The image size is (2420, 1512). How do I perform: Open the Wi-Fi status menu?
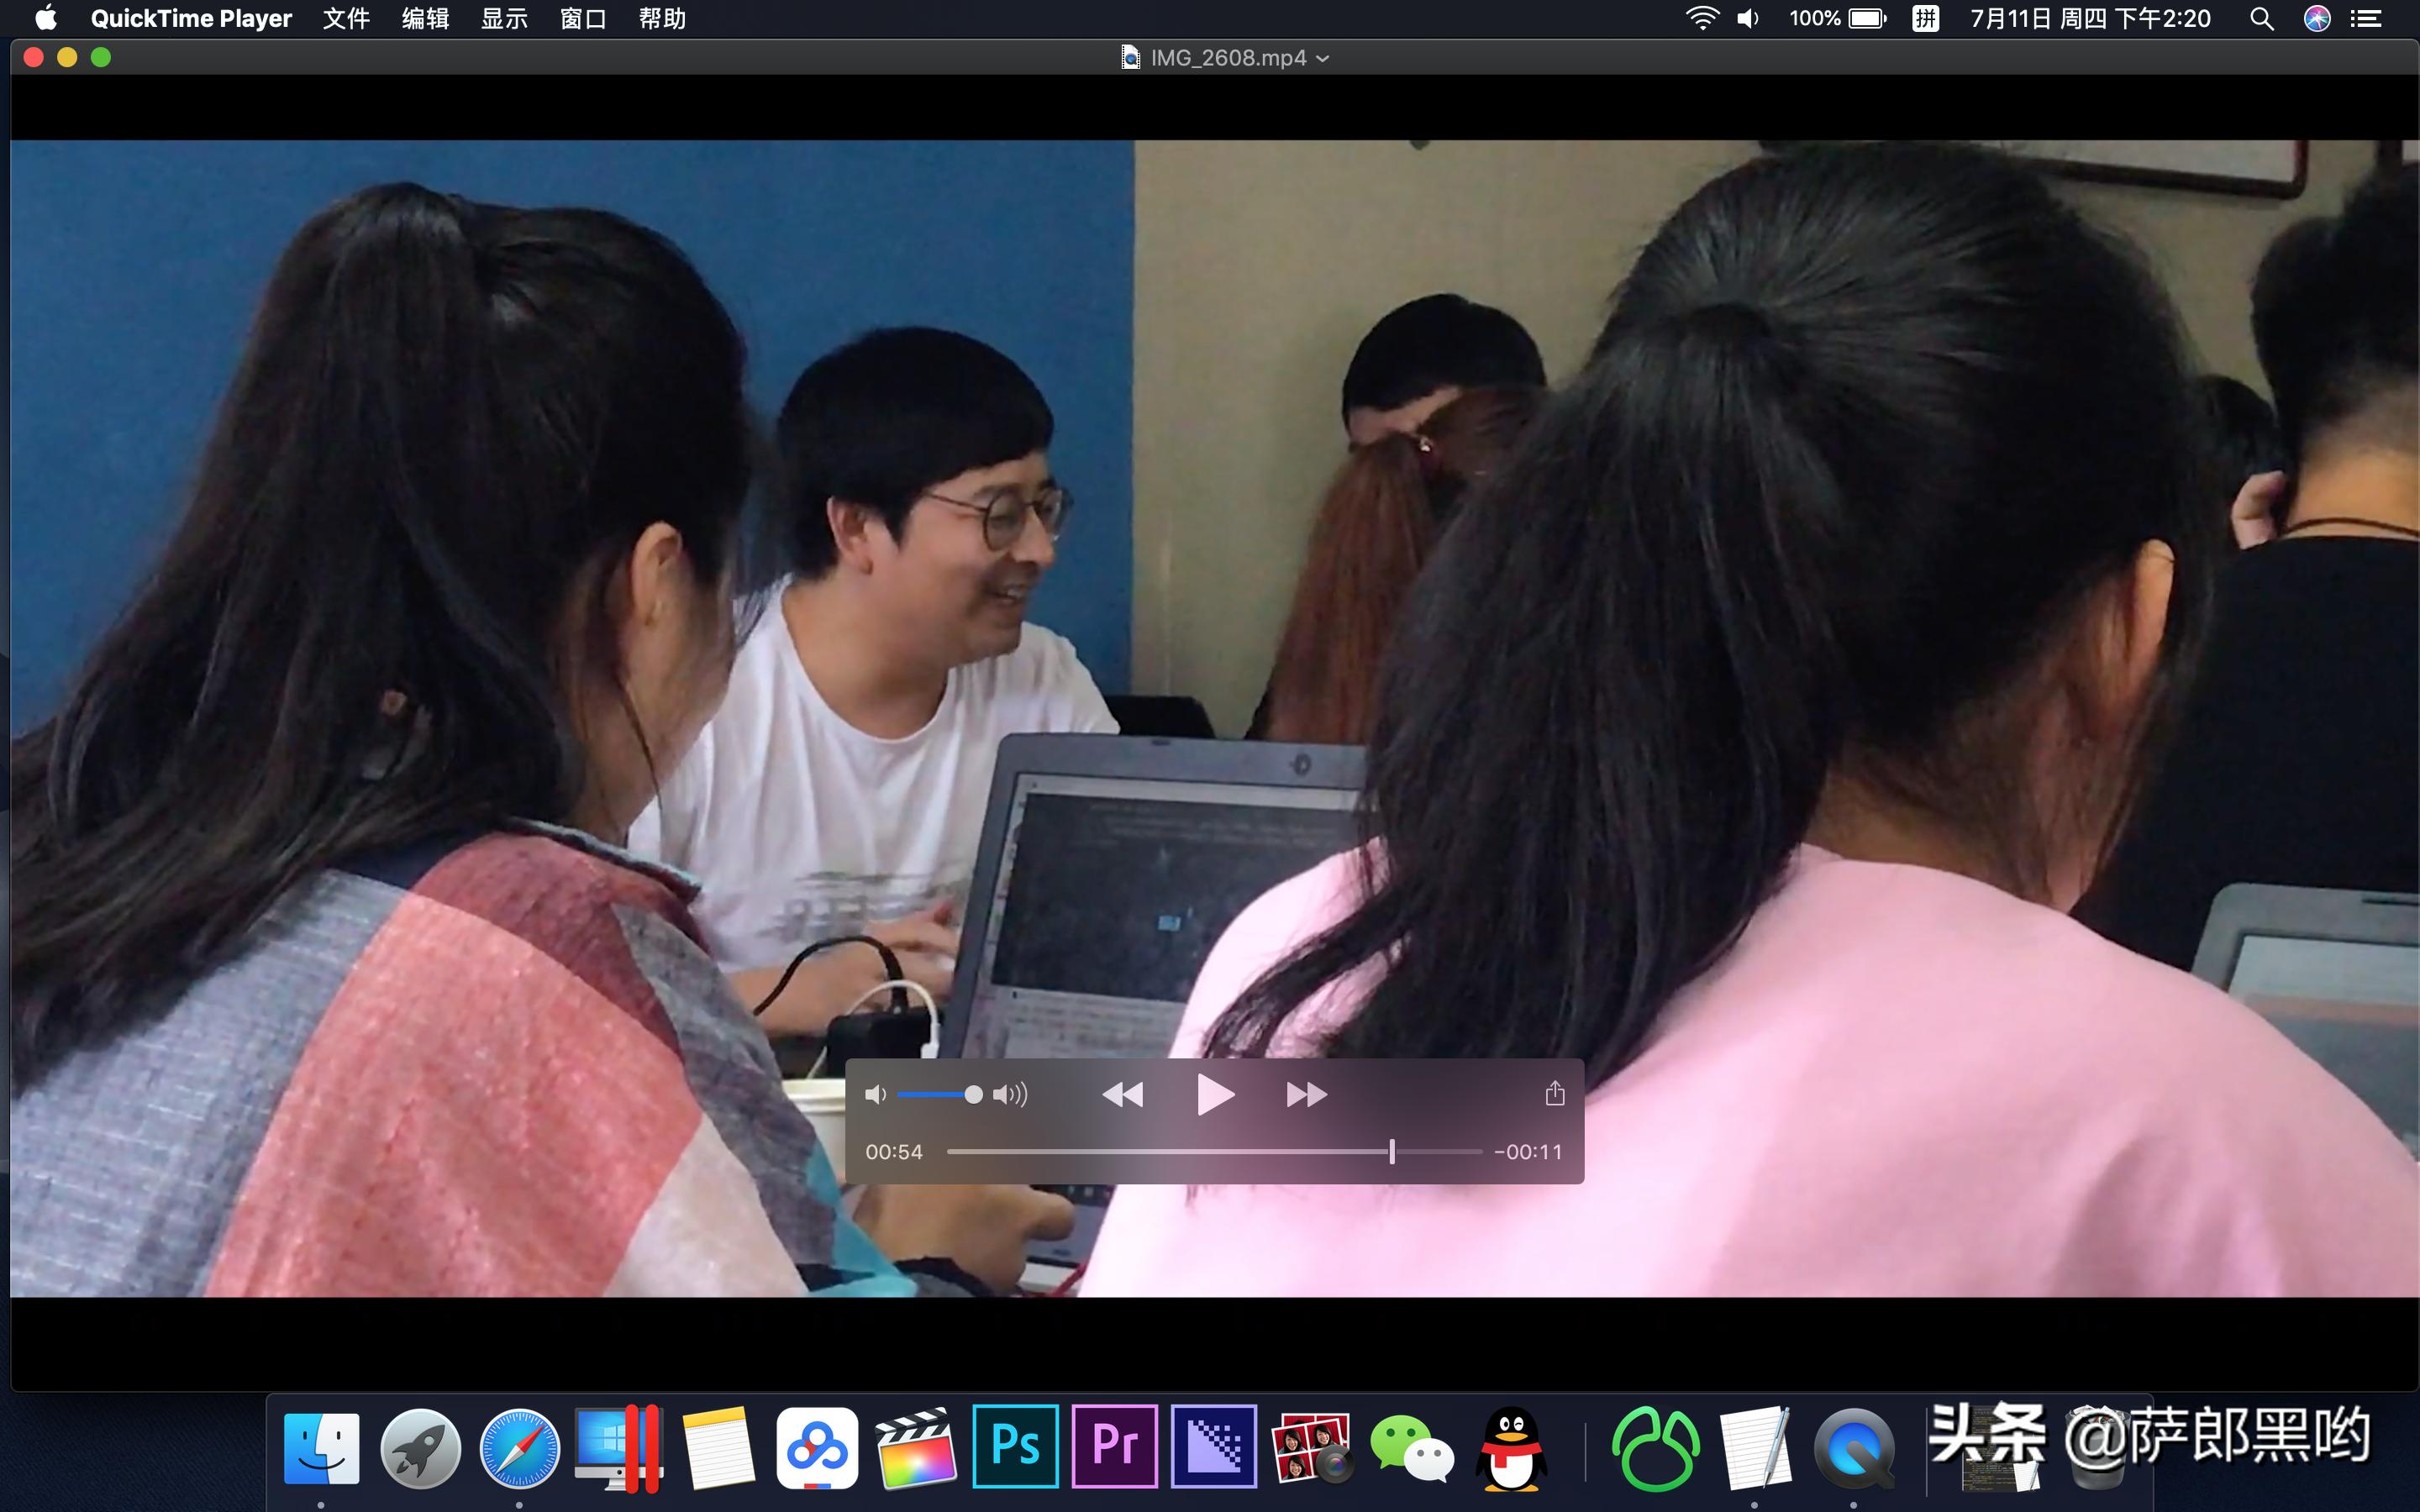point(1701,18)
